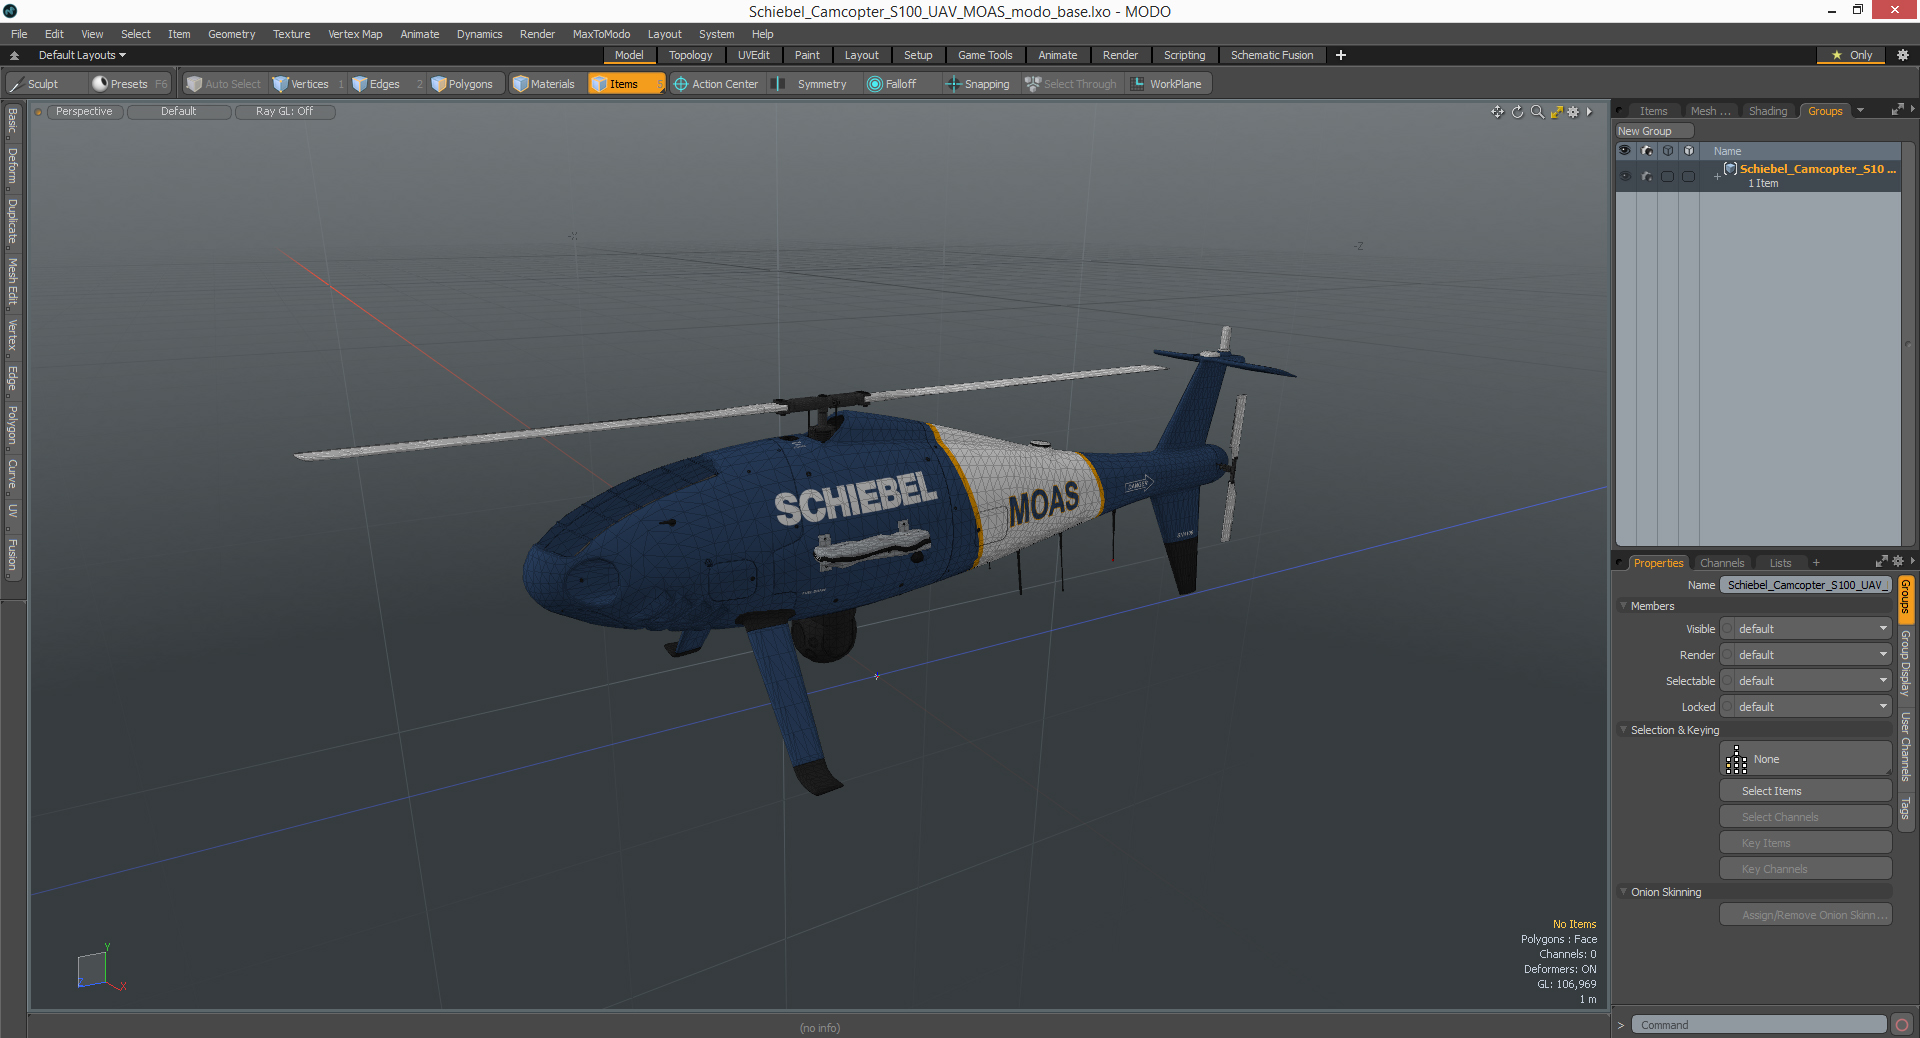Click the Select Items button
1920x1038 pixels.
[x=1805, y=791]
